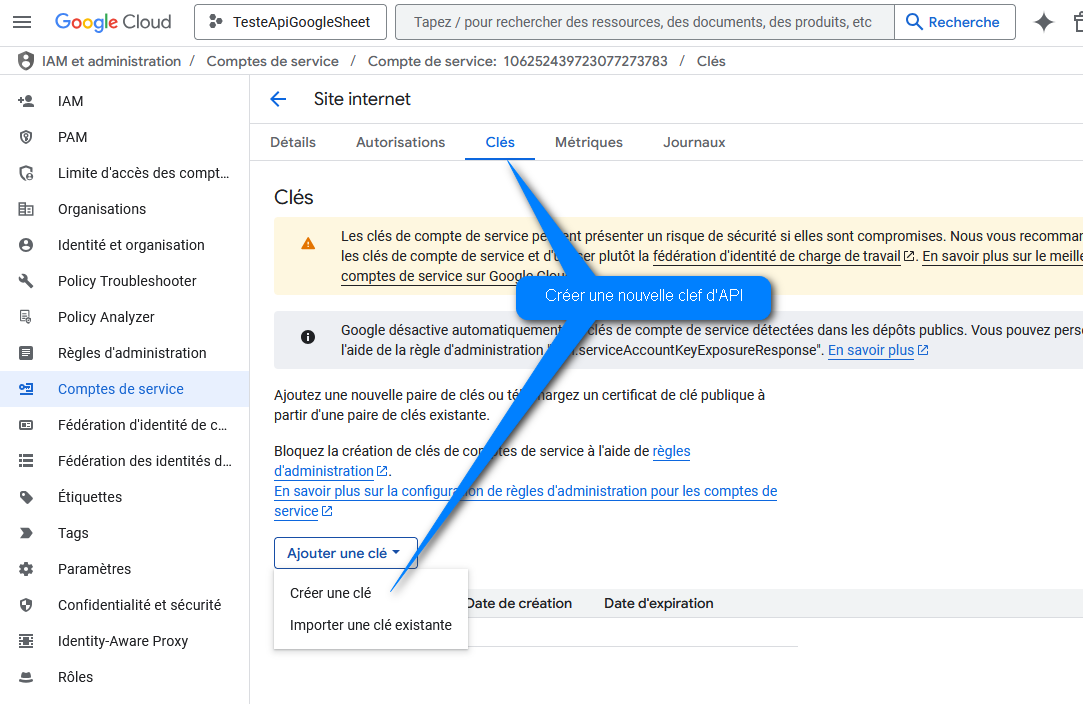Open Confidentialité et sécurité in the sidebar
Viewport: 1083px width, 704px height.
point(124,605)
